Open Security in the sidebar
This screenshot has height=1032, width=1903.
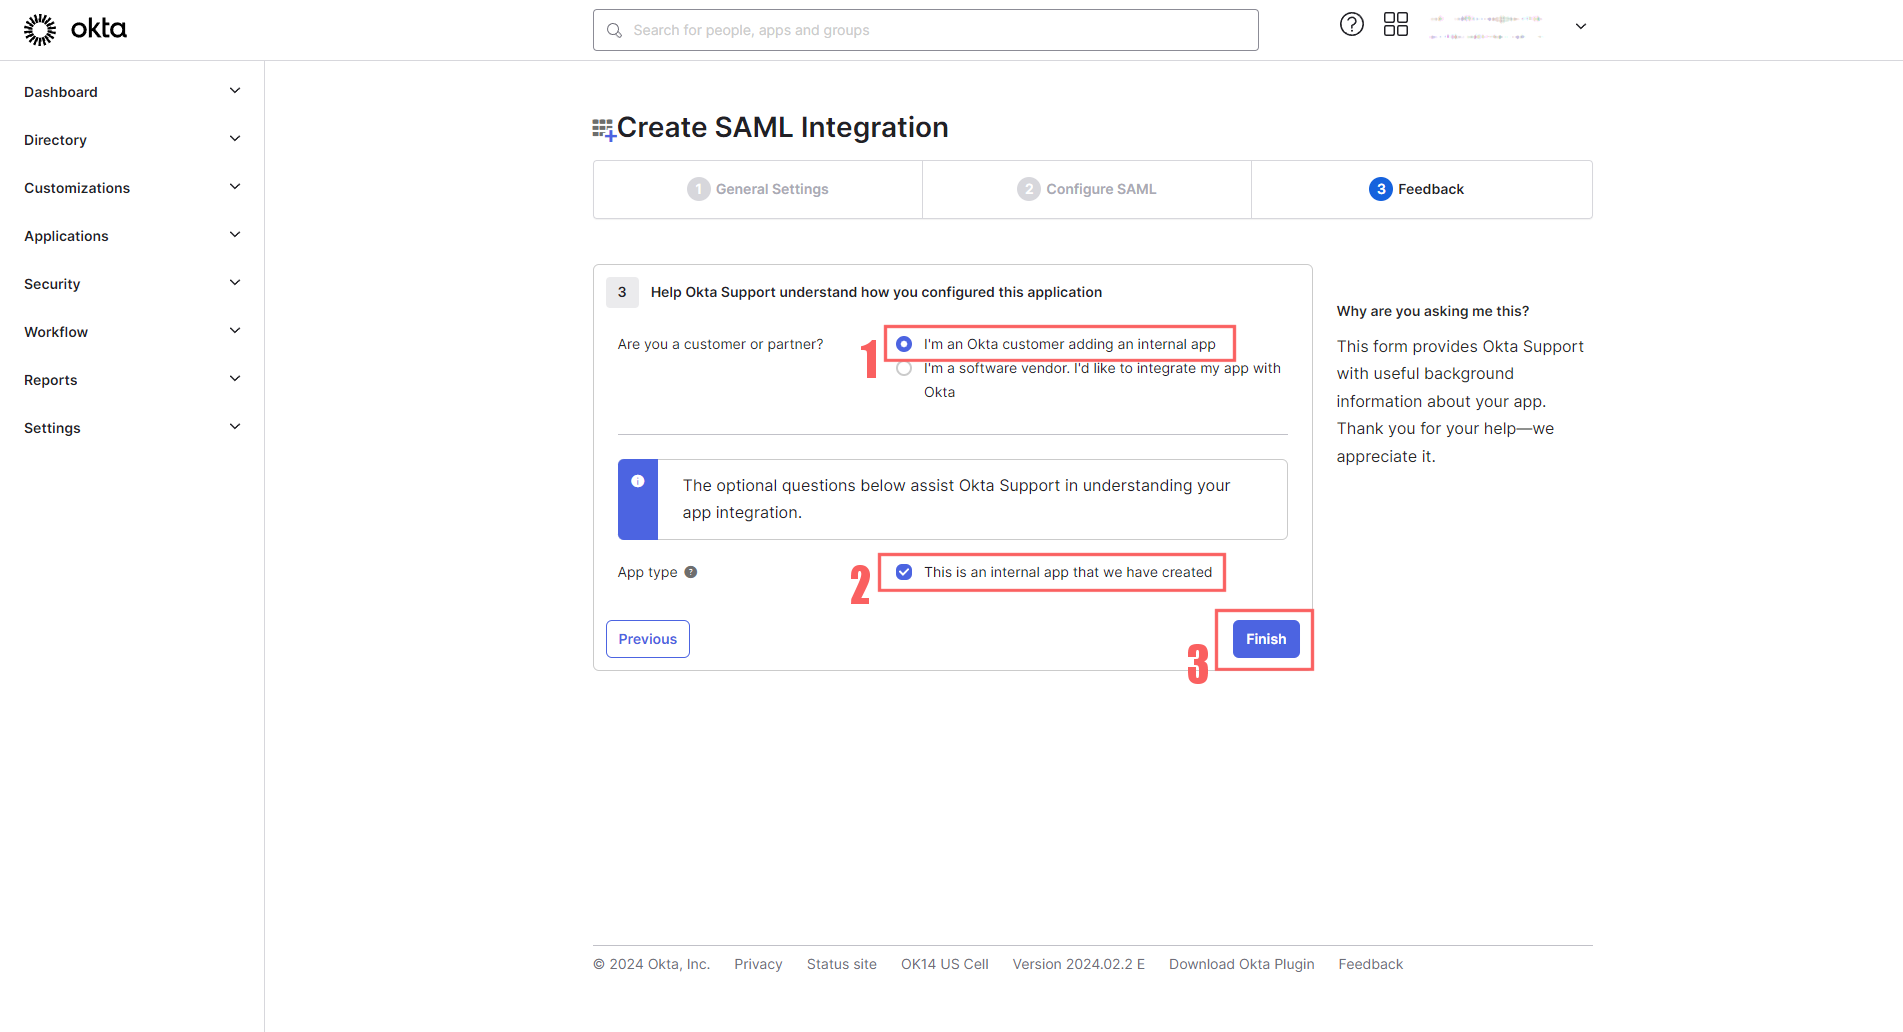click(52, 284)
